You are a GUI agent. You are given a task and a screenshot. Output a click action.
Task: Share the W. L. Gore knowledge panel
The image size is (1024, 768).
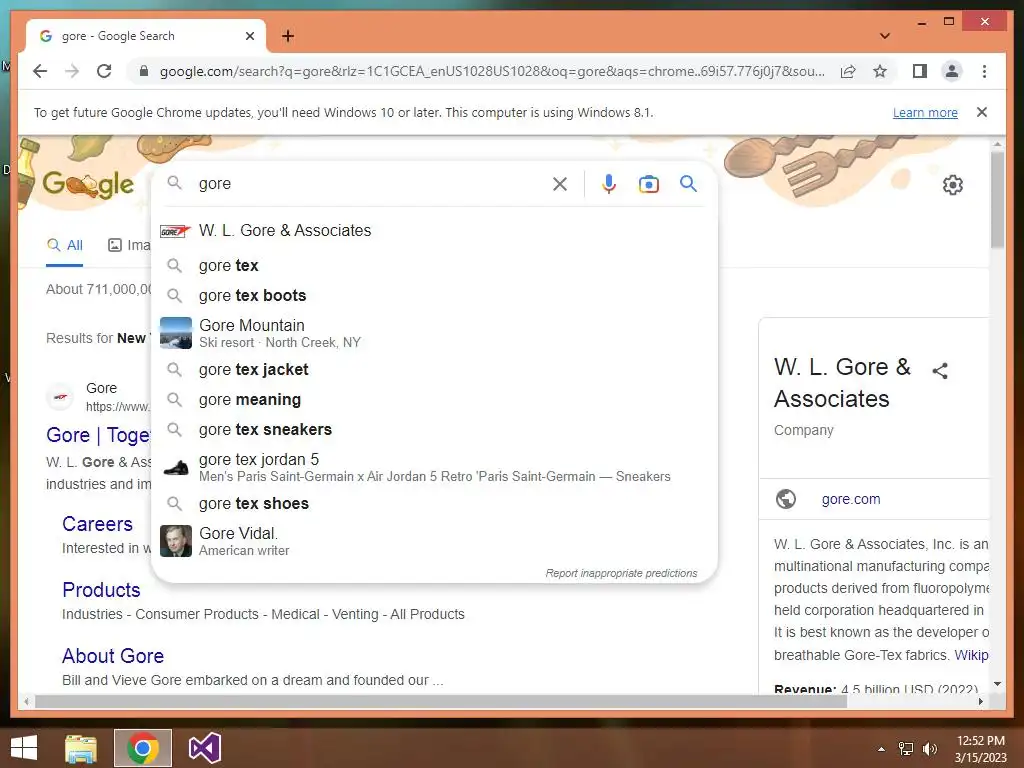940,371
